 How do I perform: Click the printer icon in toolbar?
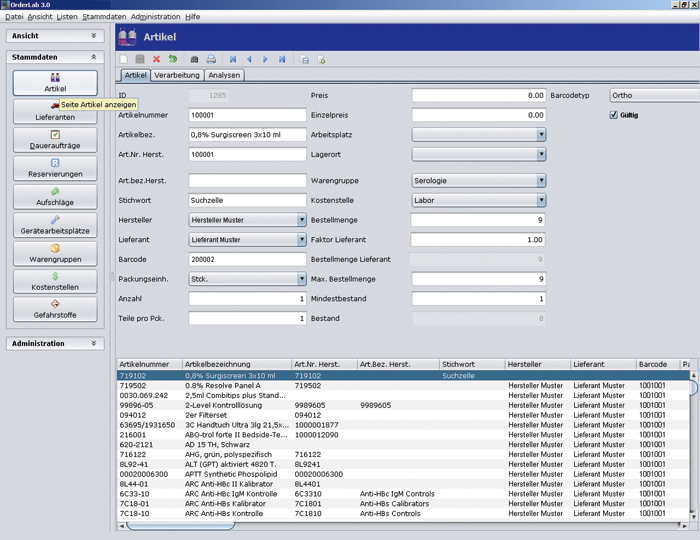[x=211, y=60]
